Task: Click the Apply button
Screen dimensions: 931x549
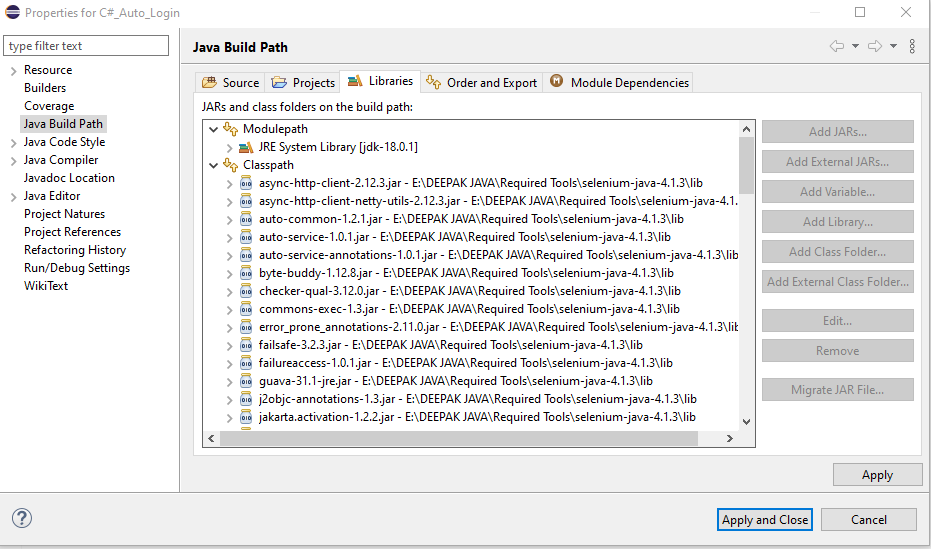Action: coord(877,475)
